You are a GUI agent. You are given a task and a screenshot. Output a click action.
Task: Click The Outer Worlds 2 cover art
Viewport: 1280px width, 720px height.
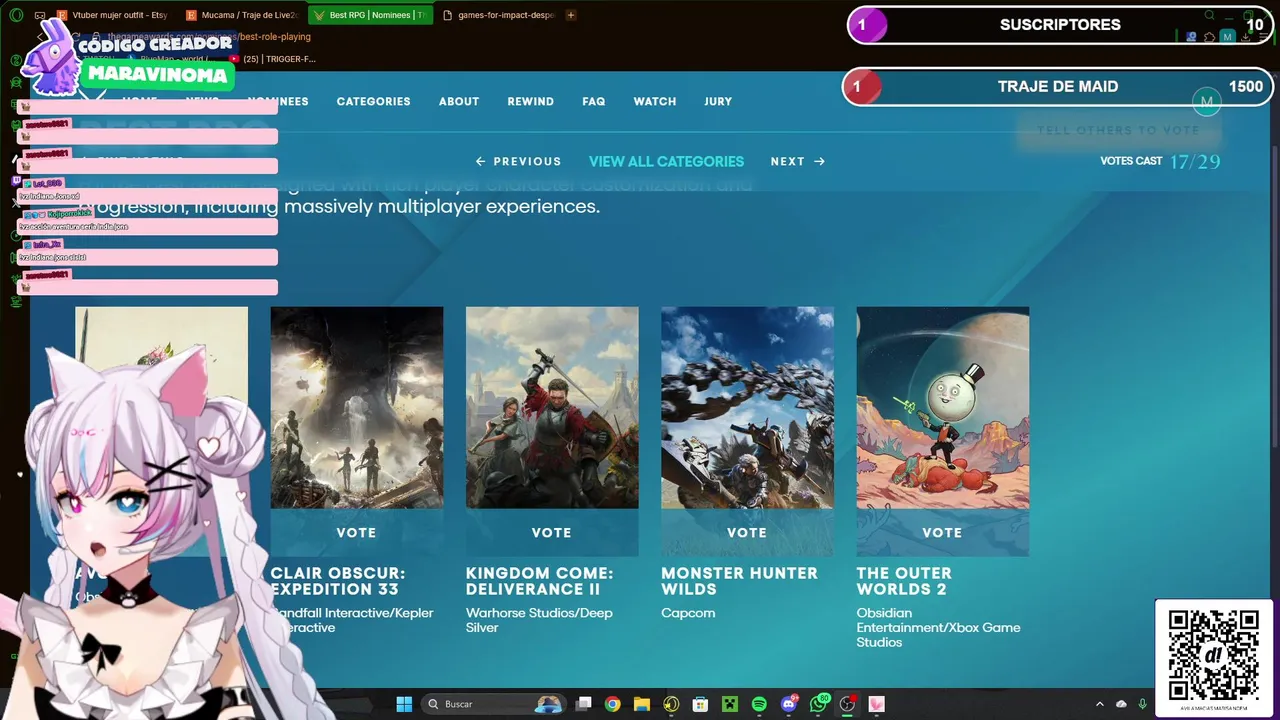point(942,408)
